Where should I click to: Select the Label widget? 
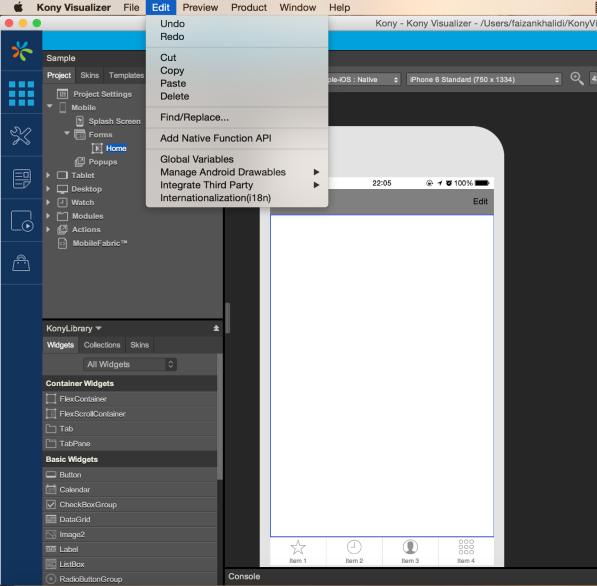(130, 549)
